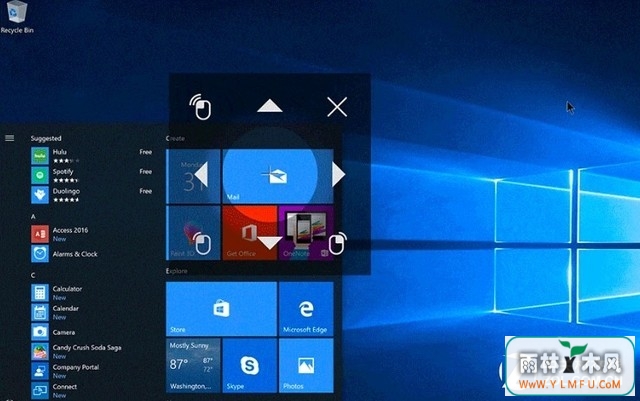
Task: Click the Free label next to Spotify
Action: pos(146,172)
